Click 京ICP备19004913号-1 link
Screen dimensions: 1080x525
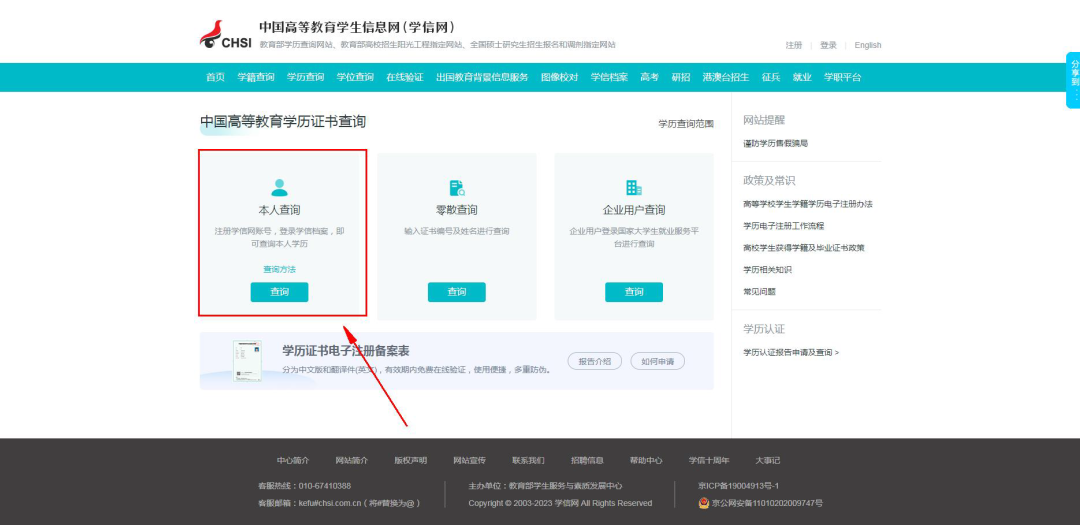pyautogui.click(x=738, y=486)
